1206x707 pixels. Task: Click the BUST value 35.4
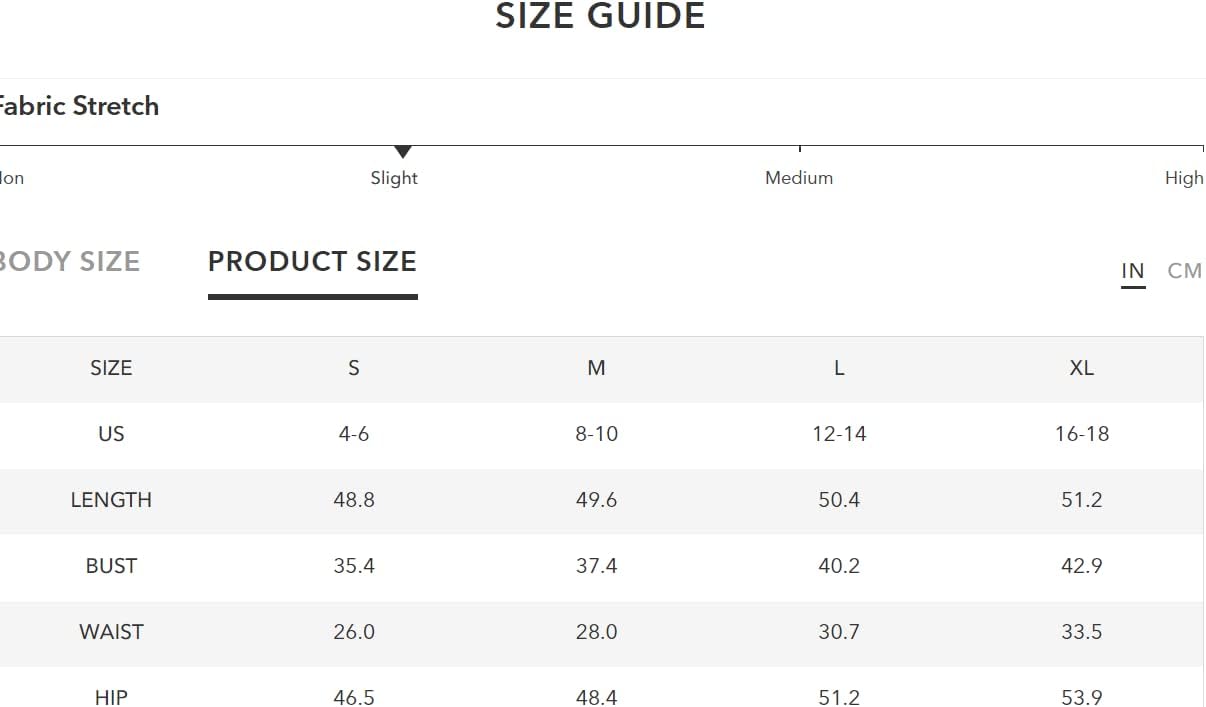[x=354, y=566]
